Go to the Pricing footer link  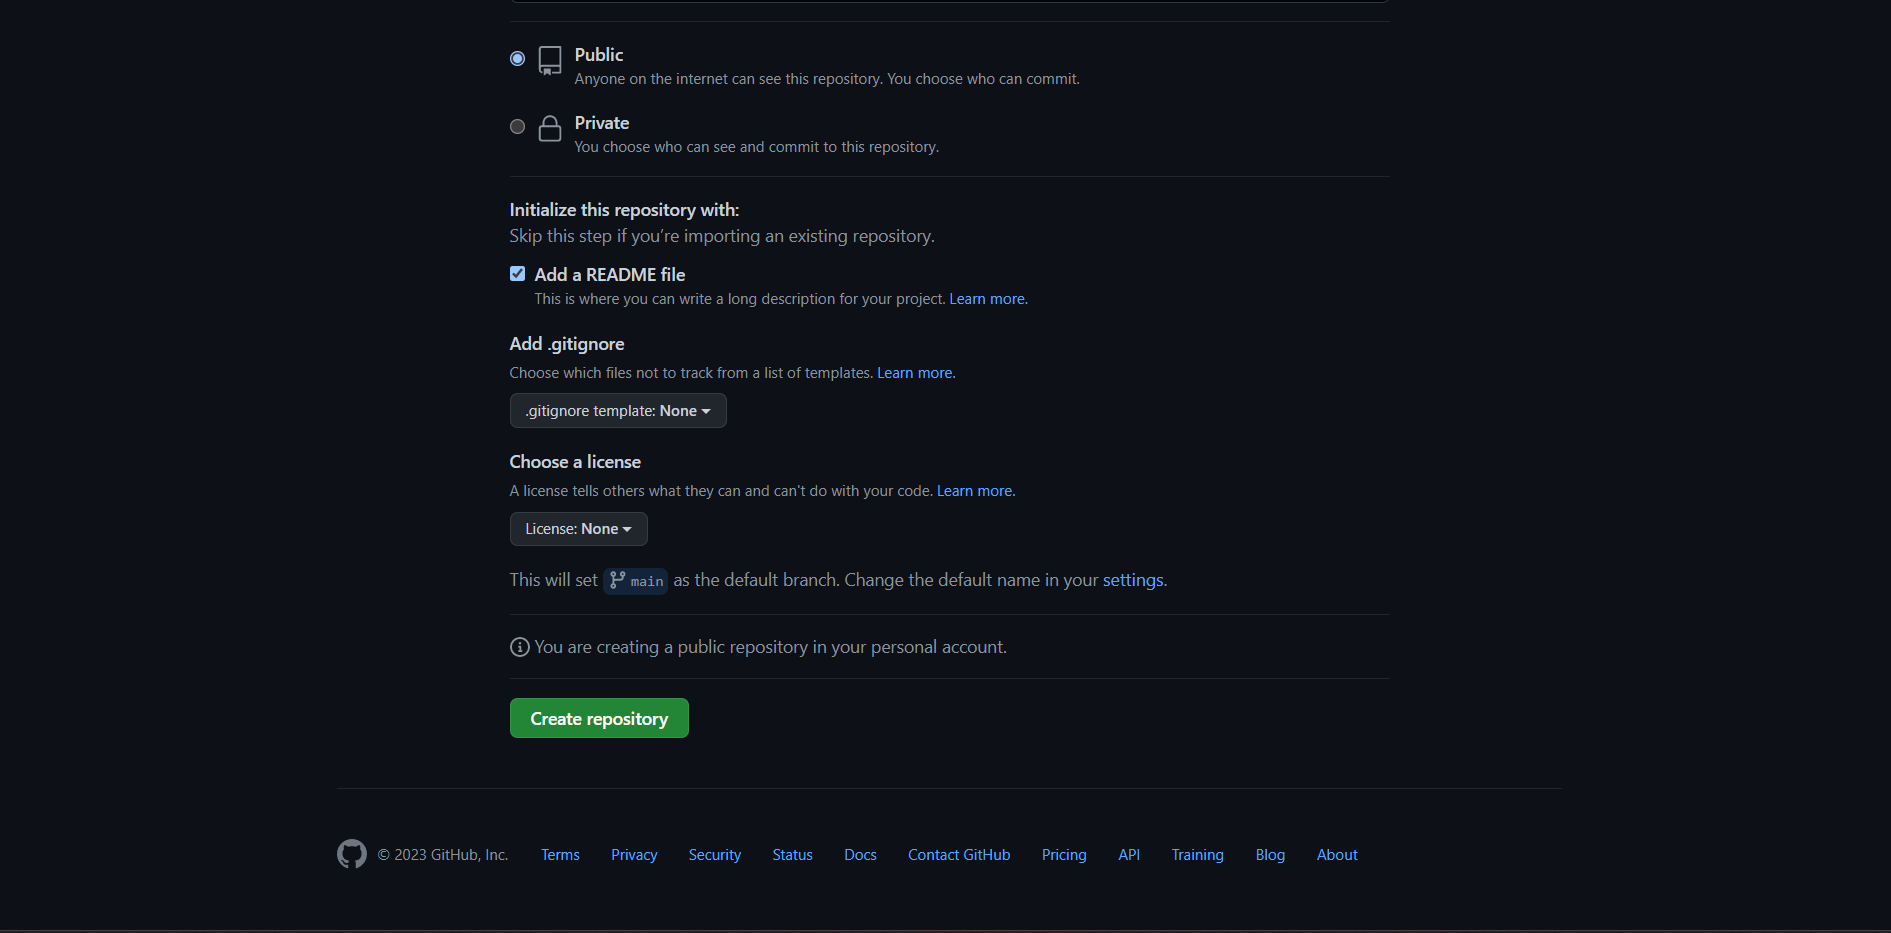(x=1064, y=855)
